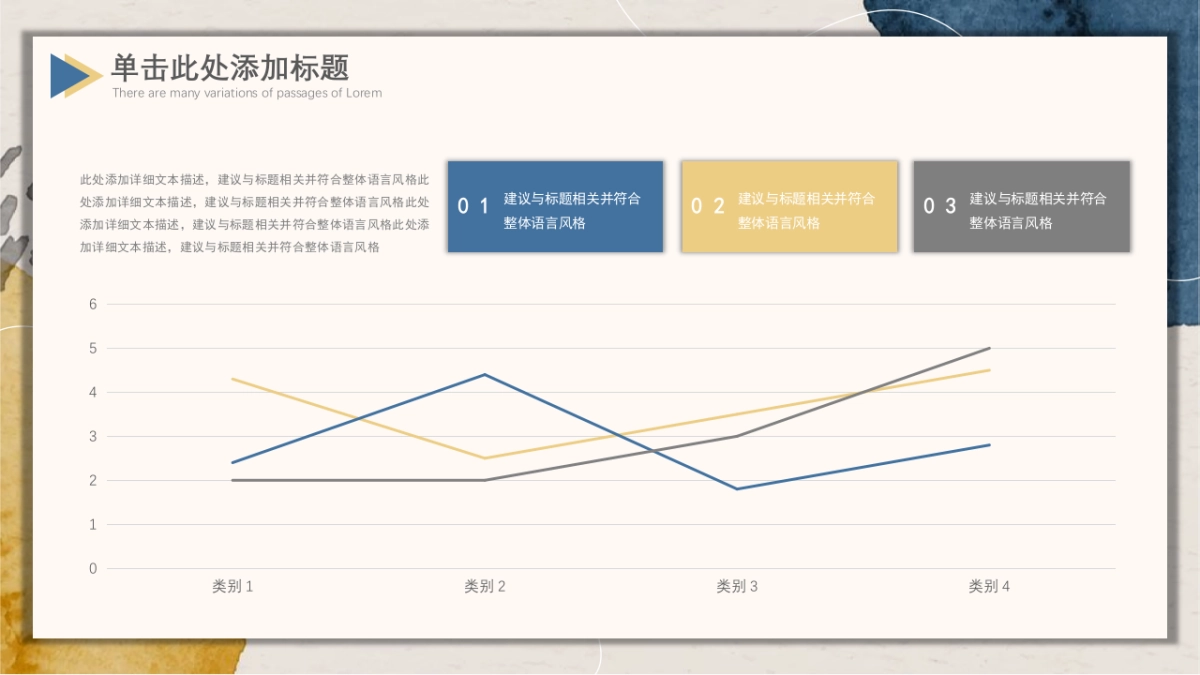This screenshot has height=675, width=1200.
Task: Click the English subtitle under the title
Action: pyautogui.click(x=248, y=92)
